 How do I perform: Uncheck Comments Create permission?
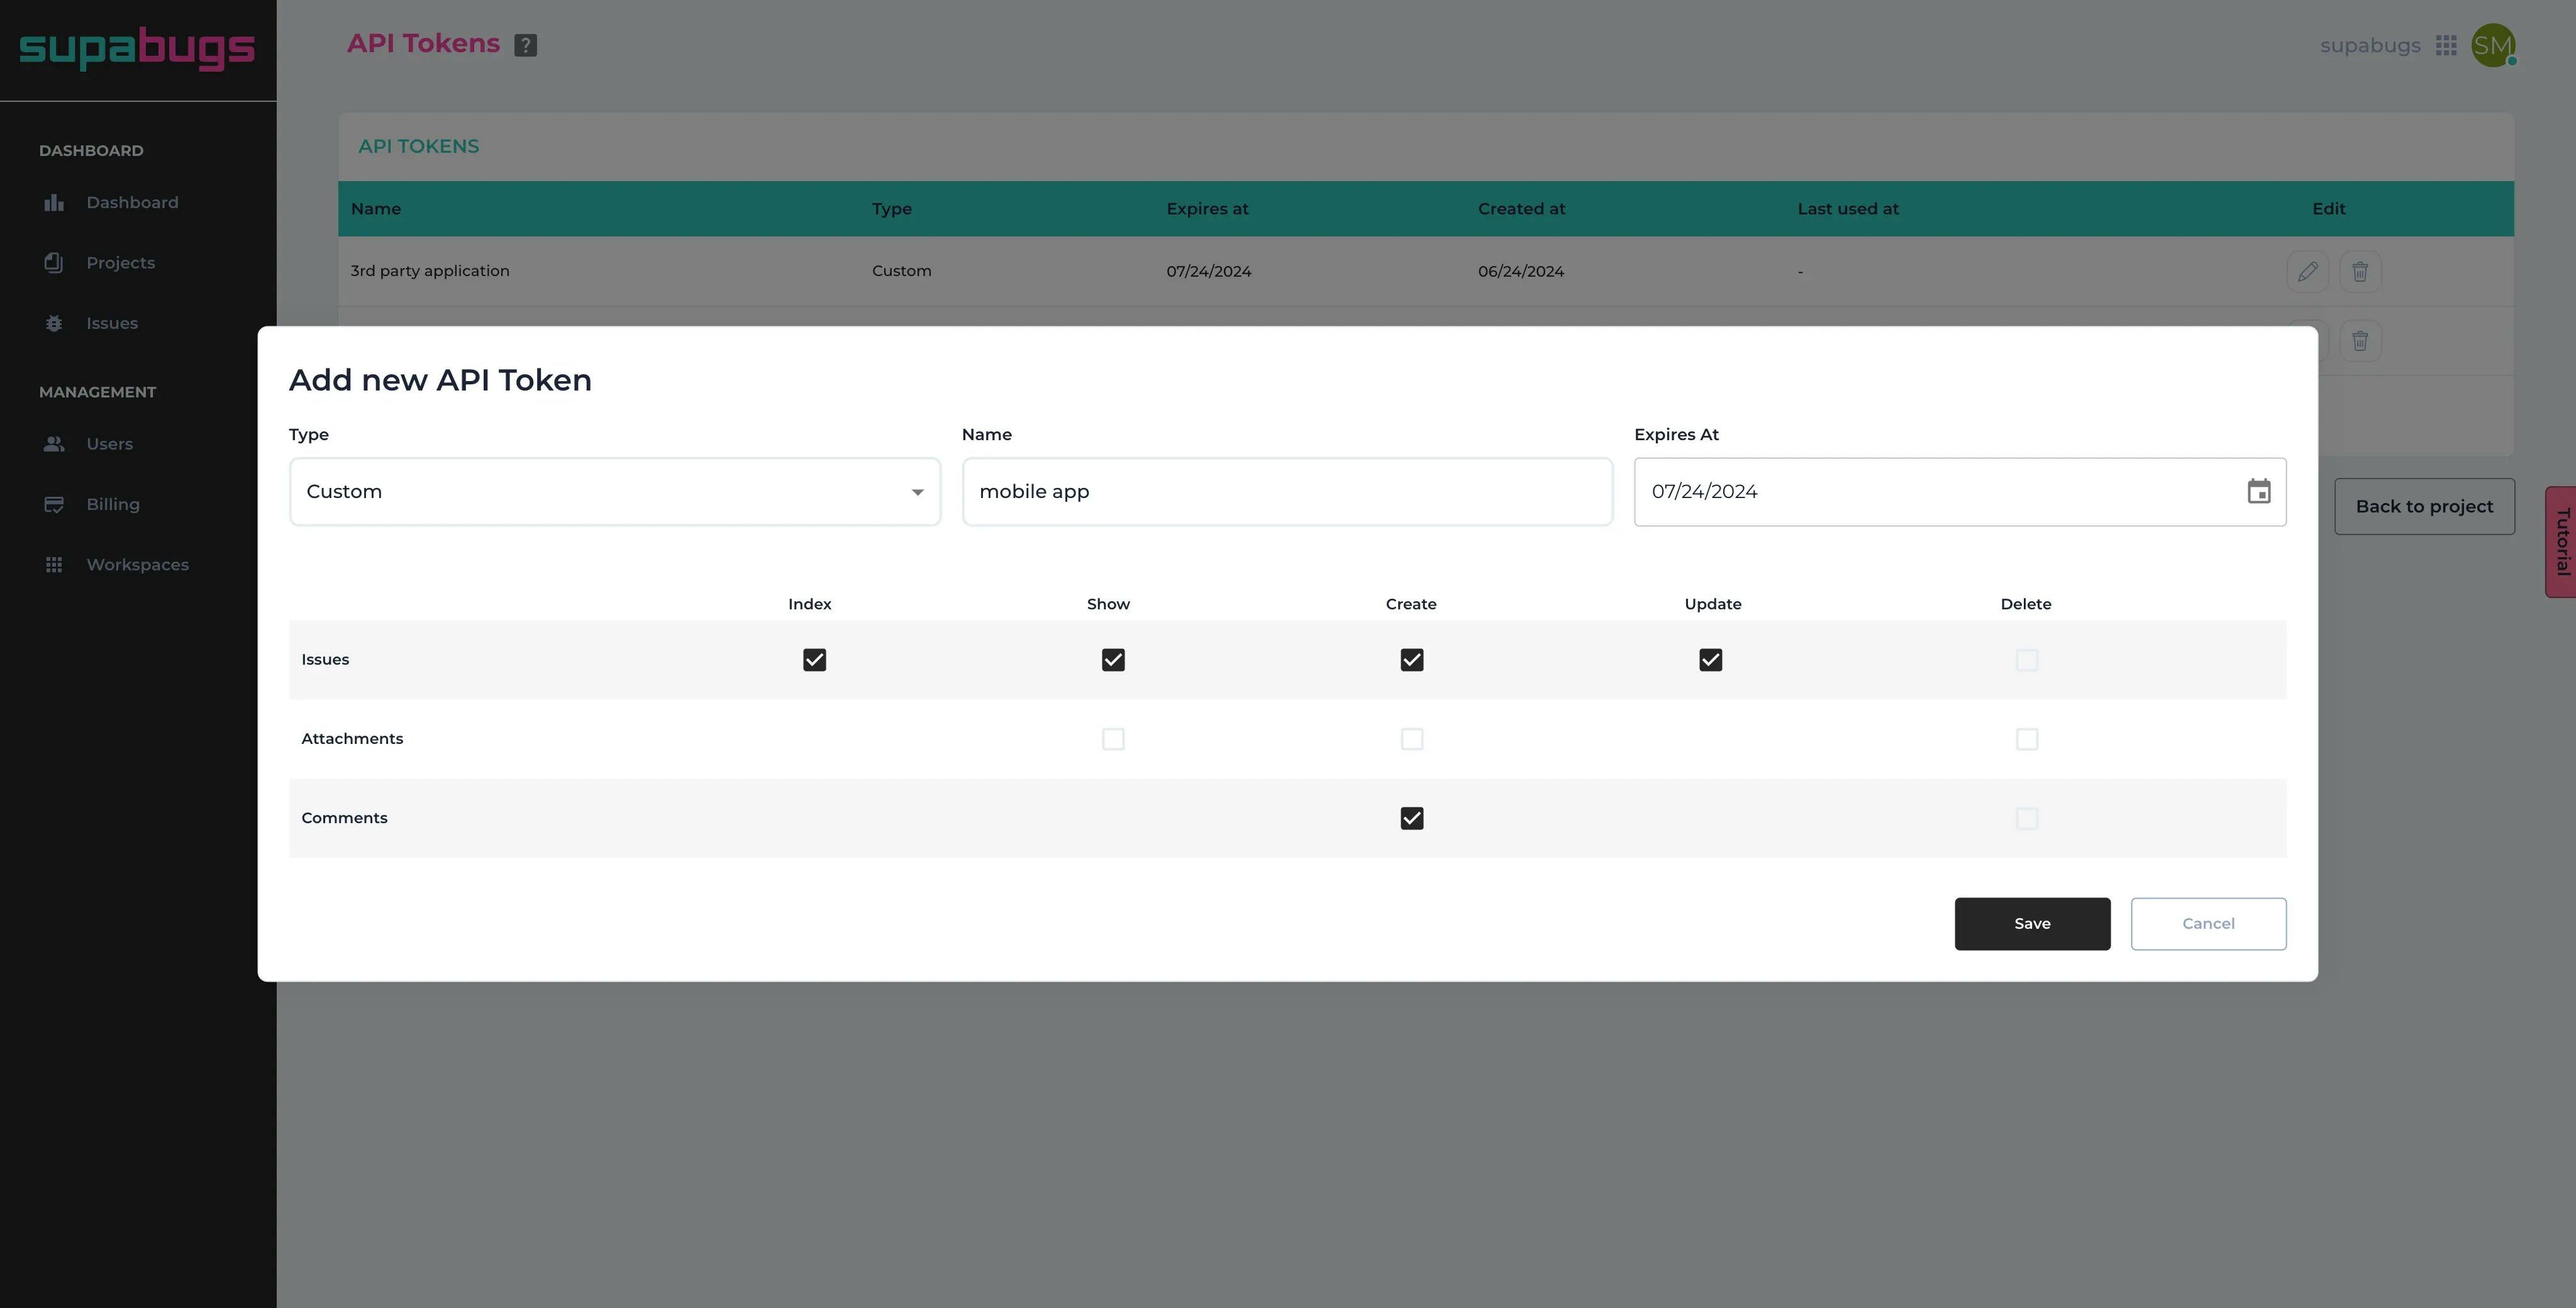click(1411, 818)
